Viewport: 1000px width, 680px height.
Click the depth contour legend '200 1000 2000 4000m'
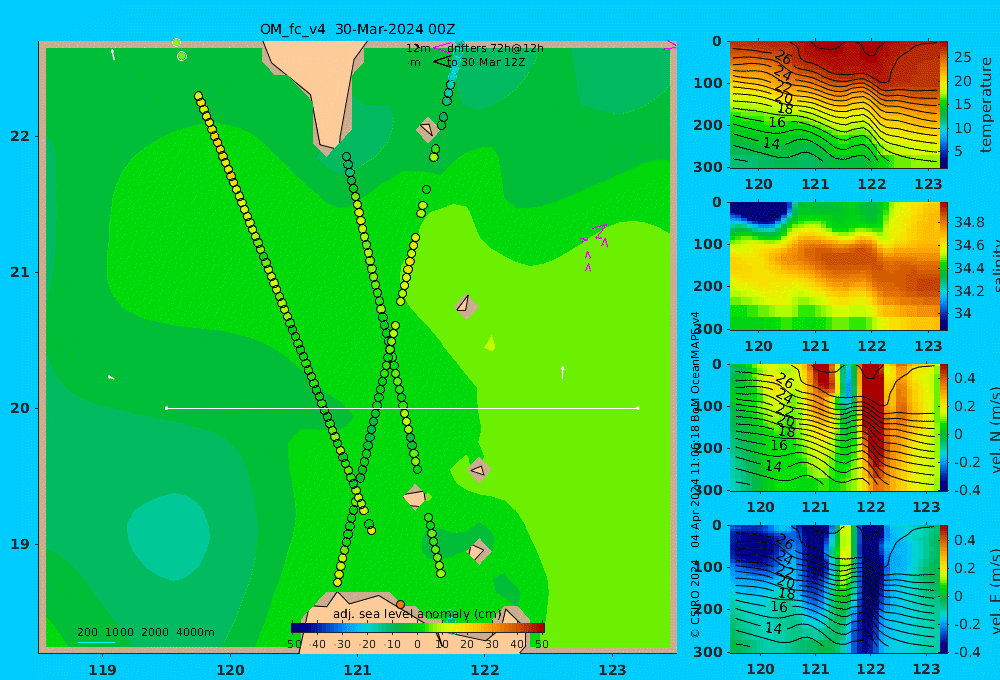(146, 632)
